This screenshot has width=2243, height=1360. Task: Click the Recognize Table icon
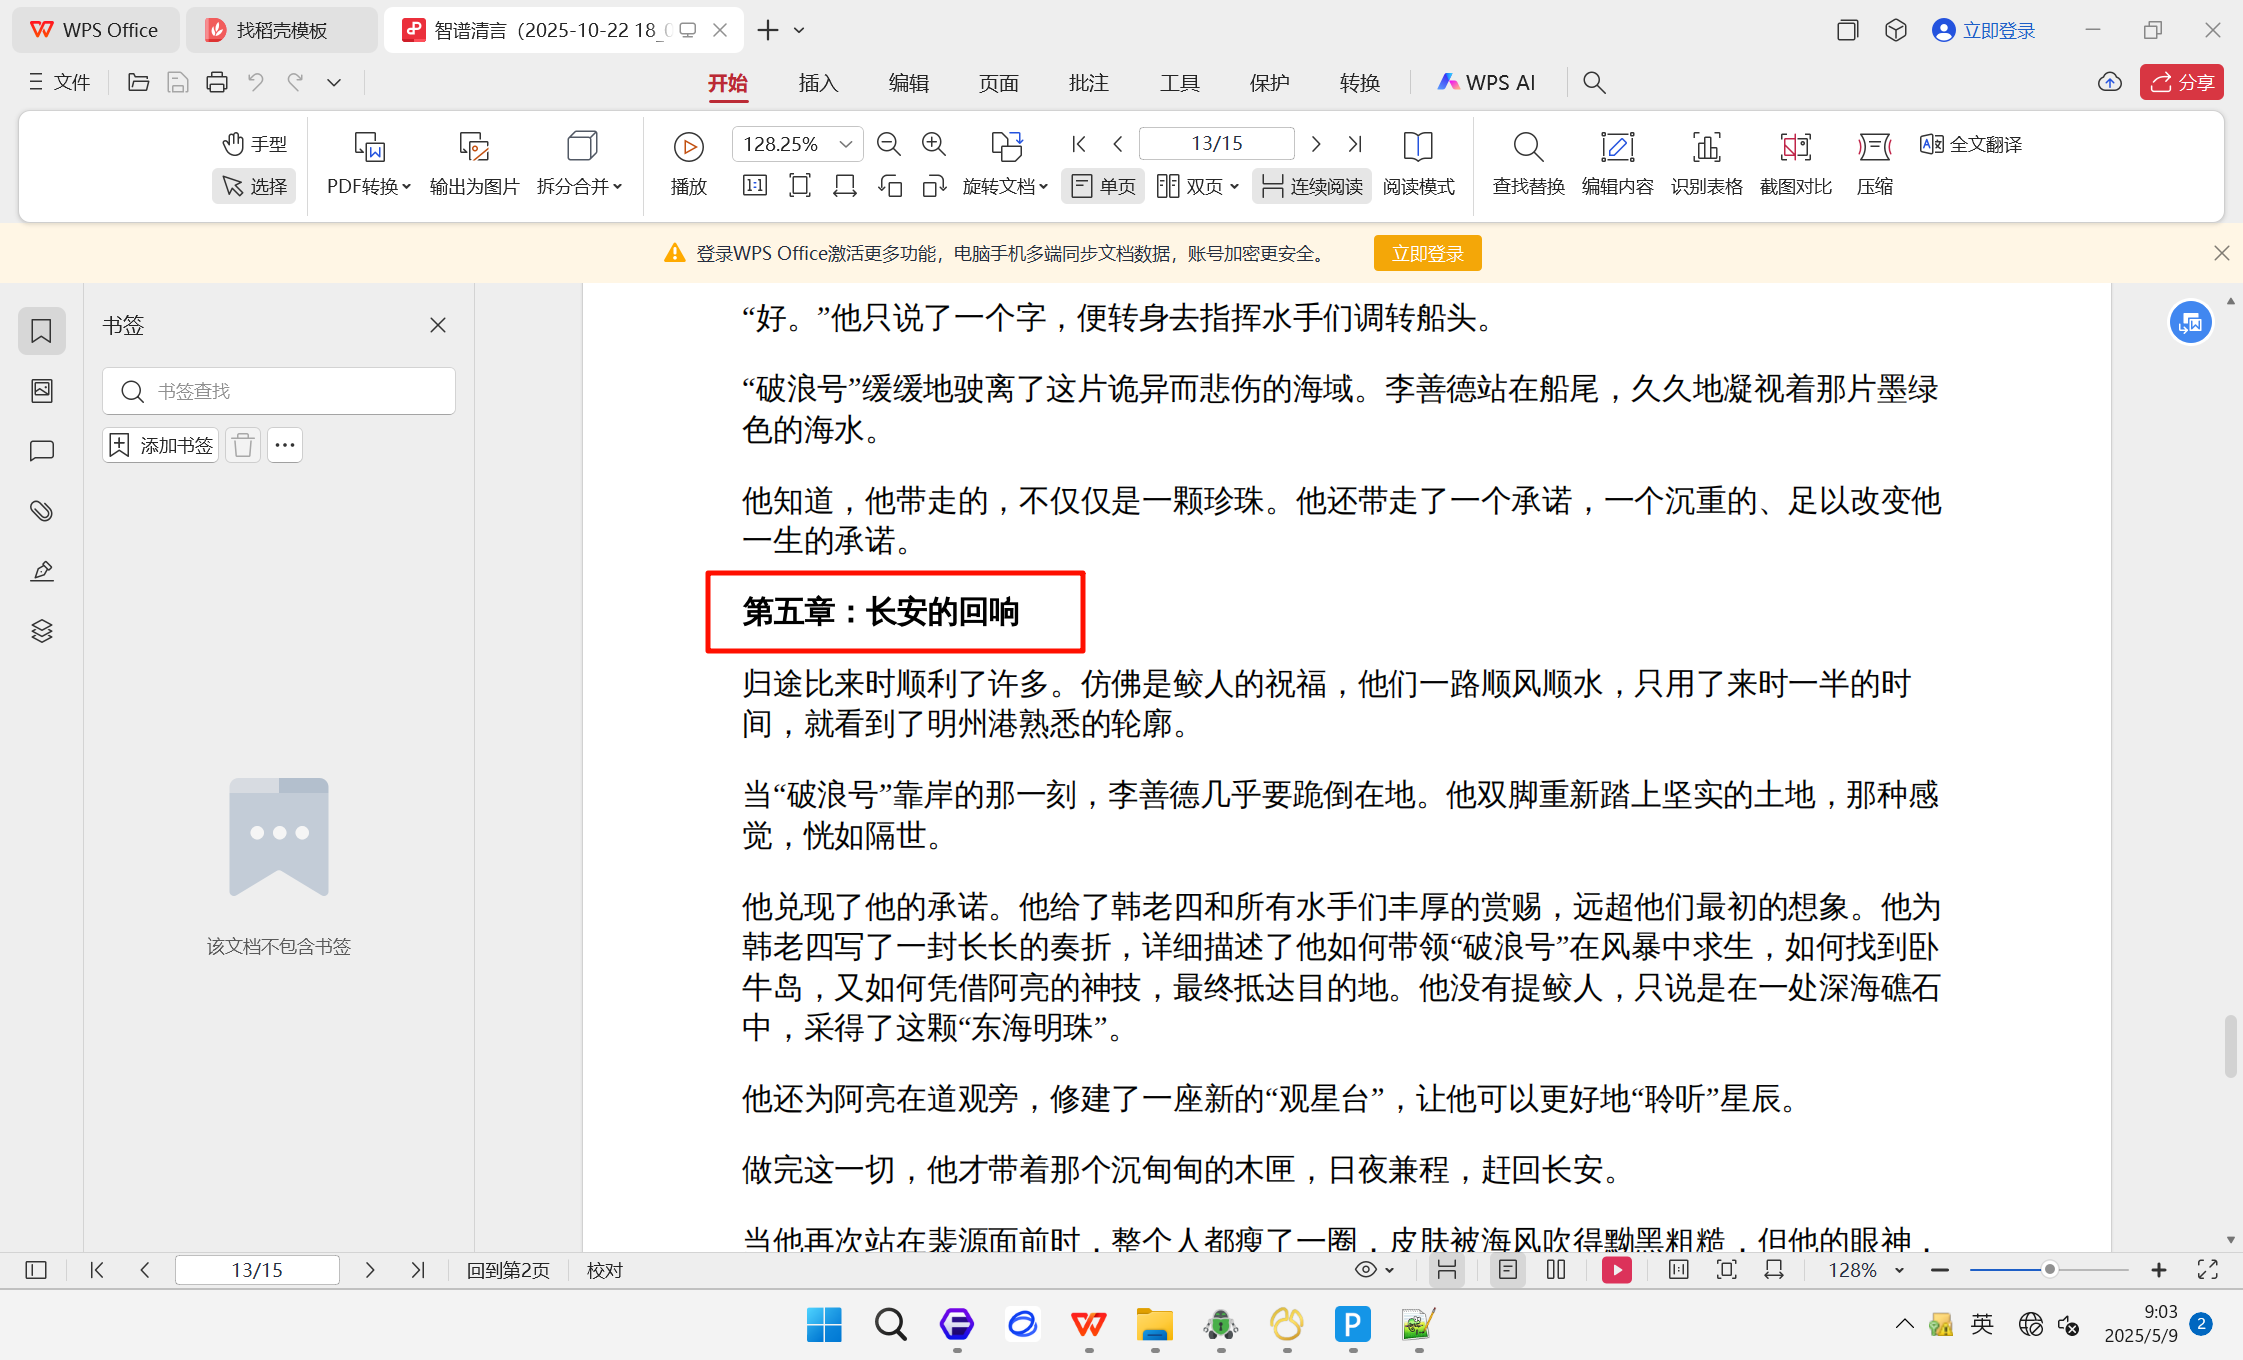coord(1706,148)
